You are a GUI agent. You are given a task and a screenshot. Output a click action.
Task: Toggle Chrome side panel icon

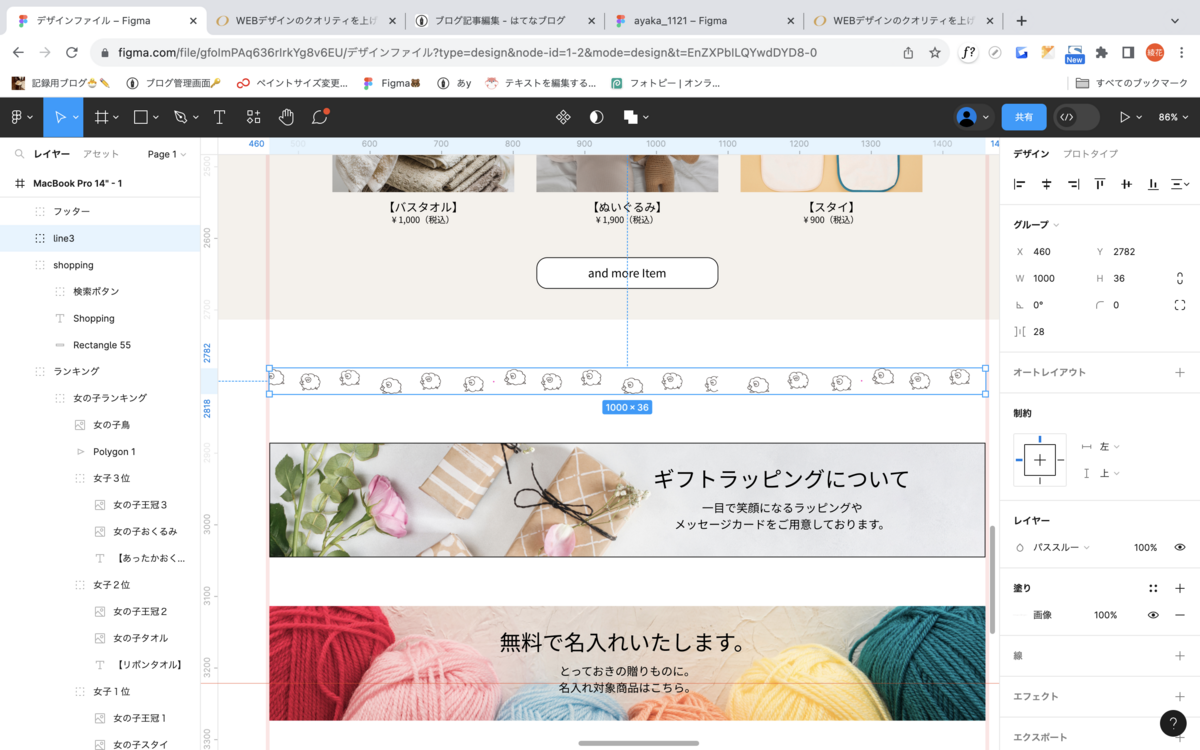click(x=1128, y=53)
